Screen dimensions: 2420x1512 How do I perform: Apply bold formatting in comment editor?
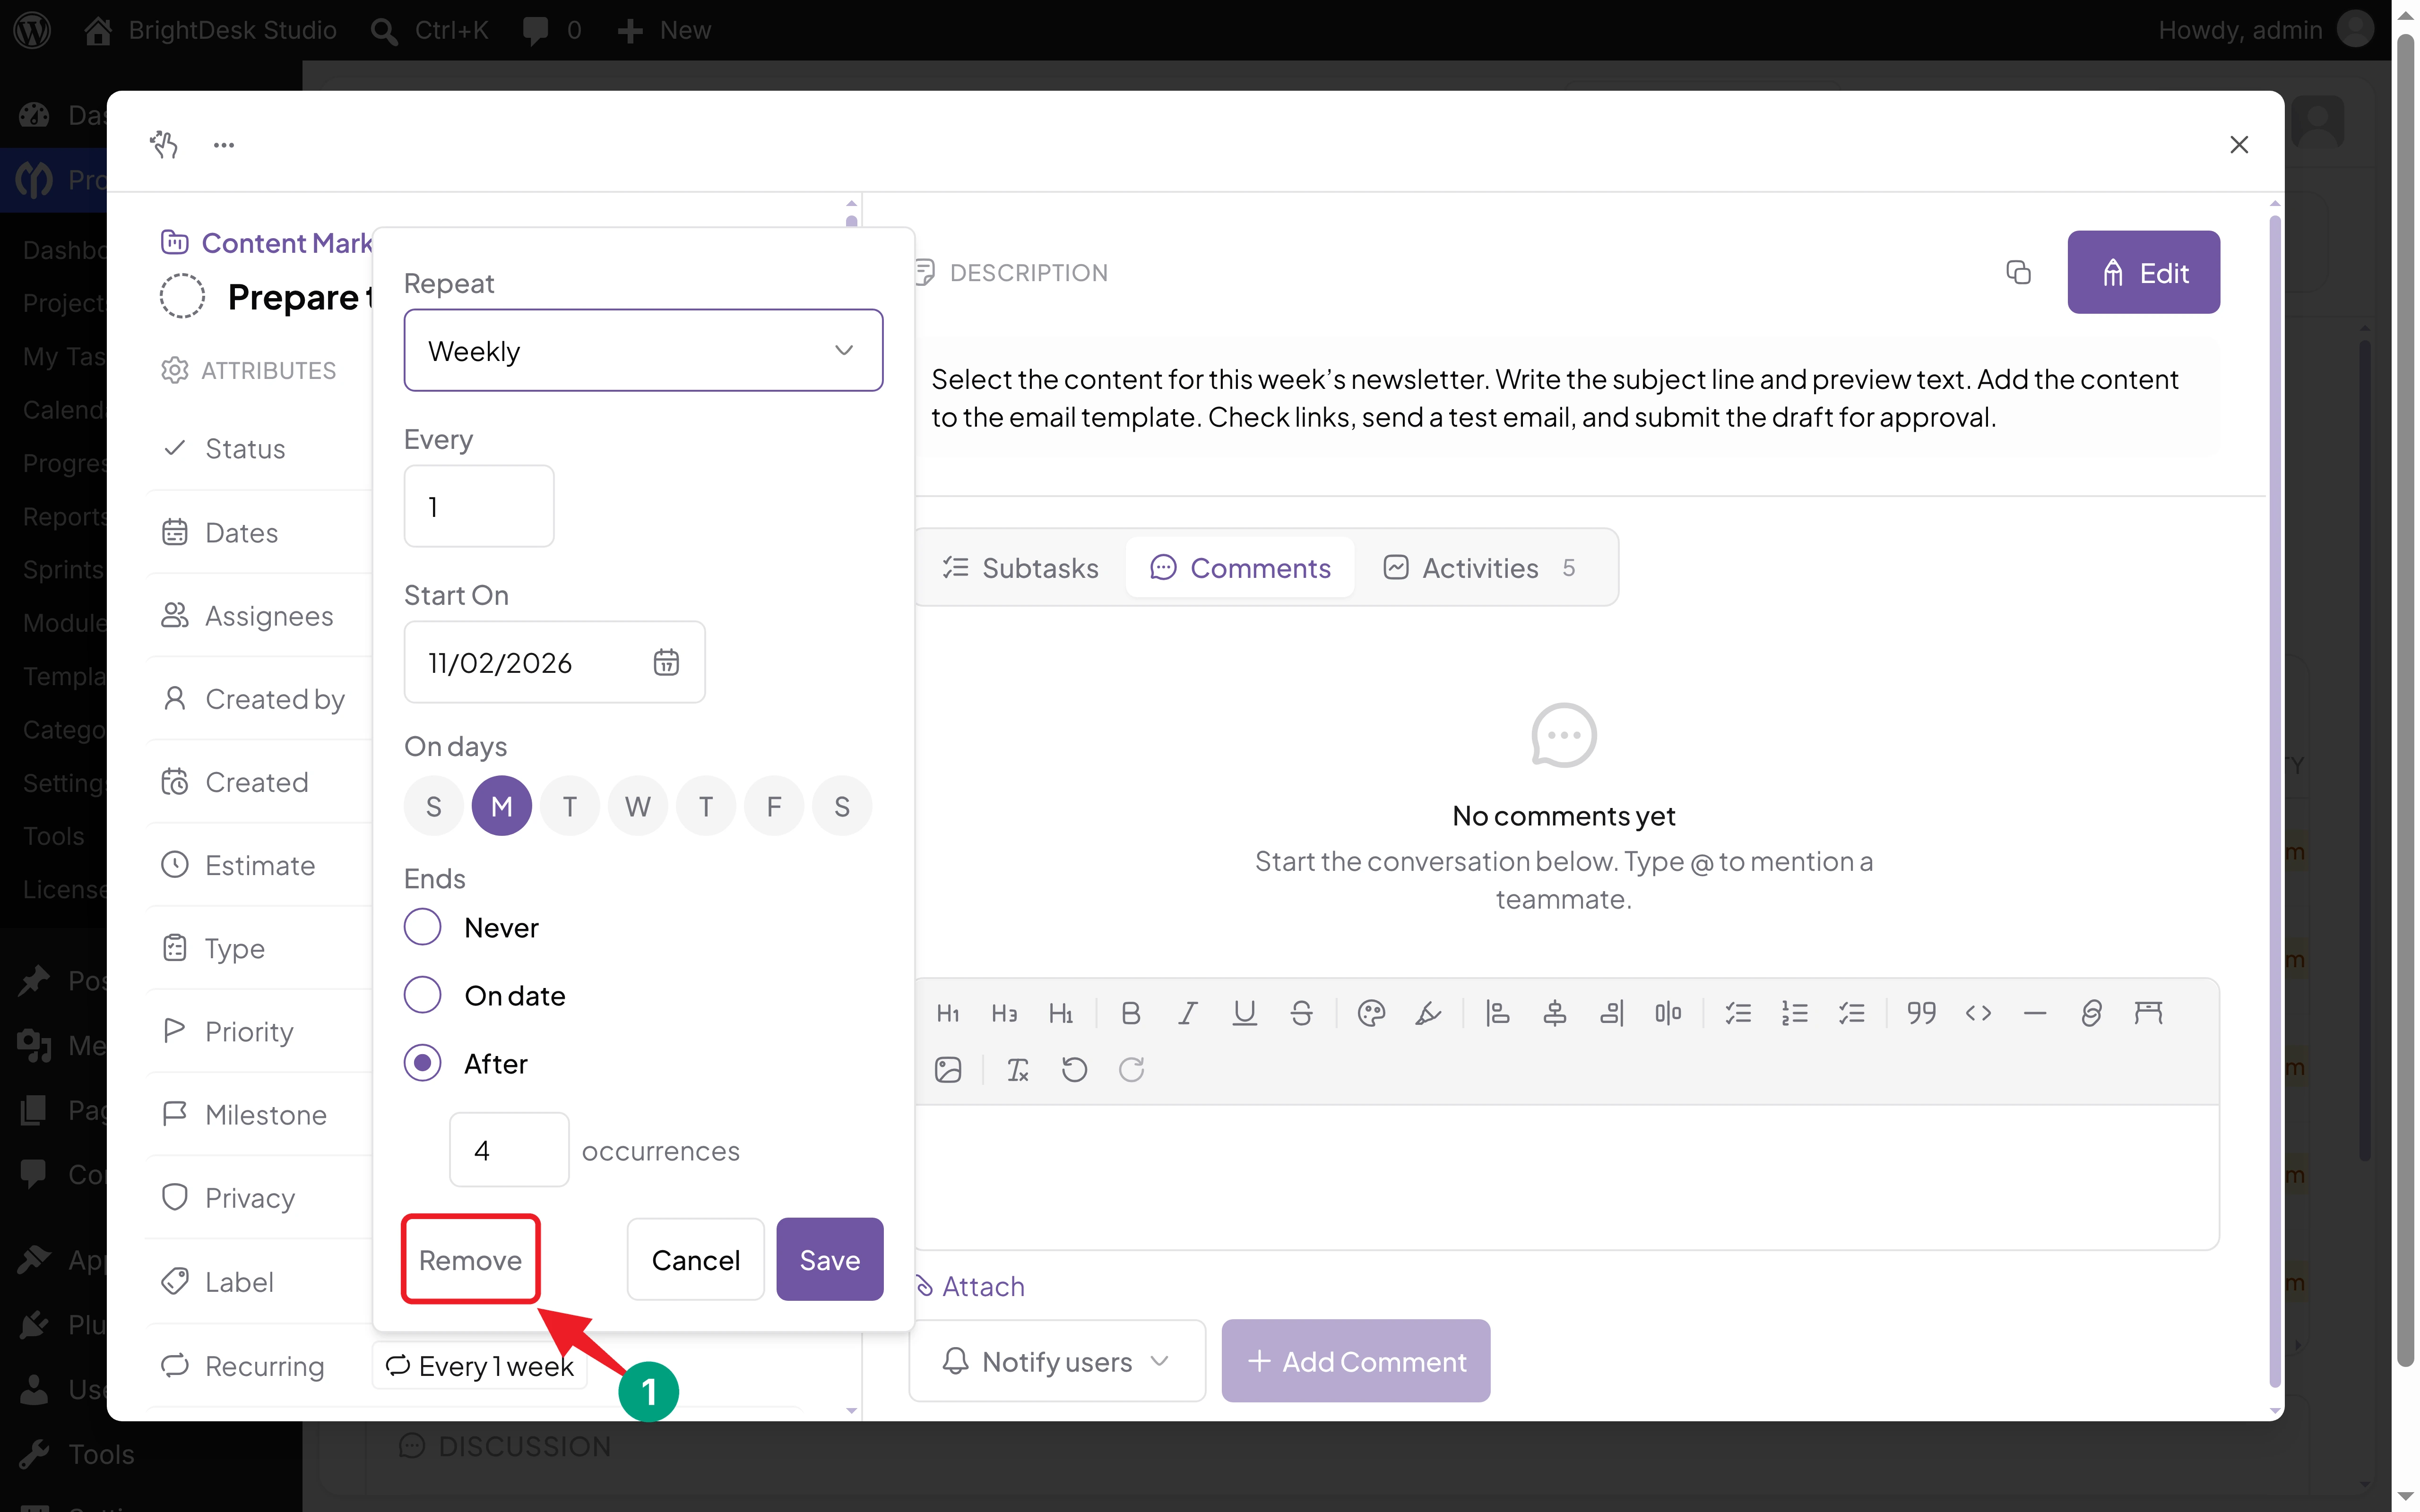tap(1131, 1013)
